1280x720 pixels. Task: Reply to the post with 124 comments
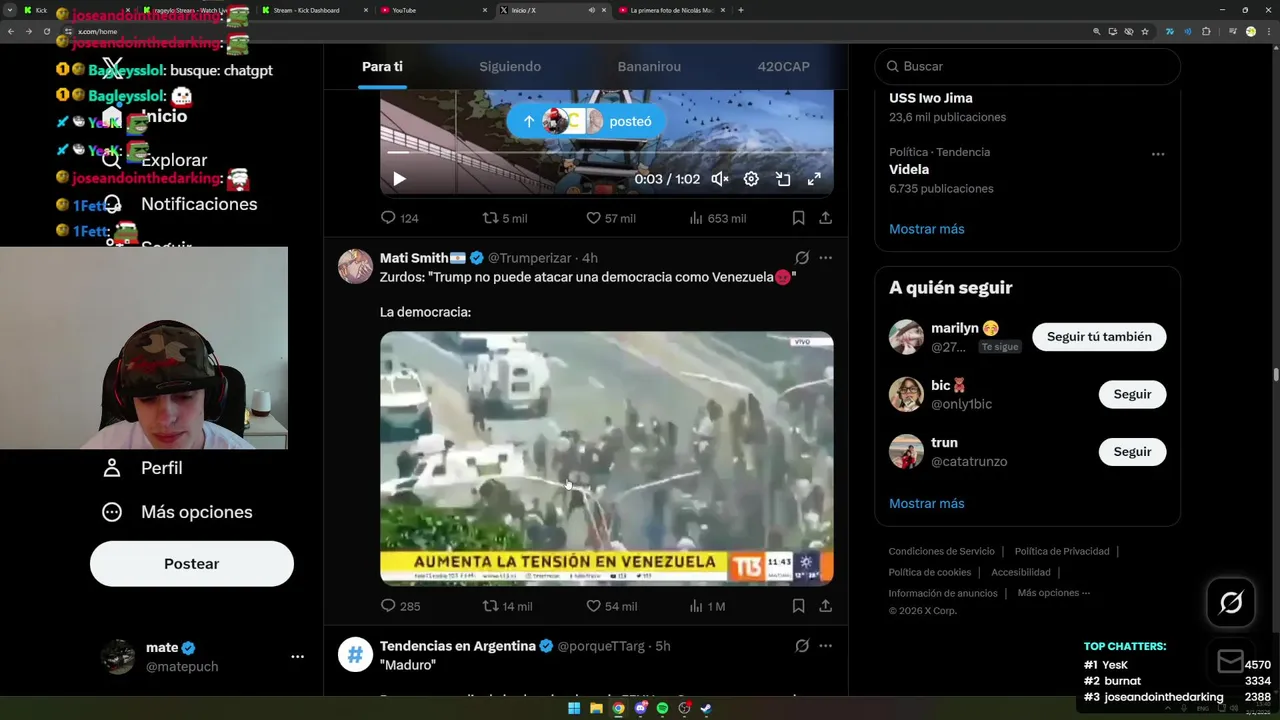[399, 218]
